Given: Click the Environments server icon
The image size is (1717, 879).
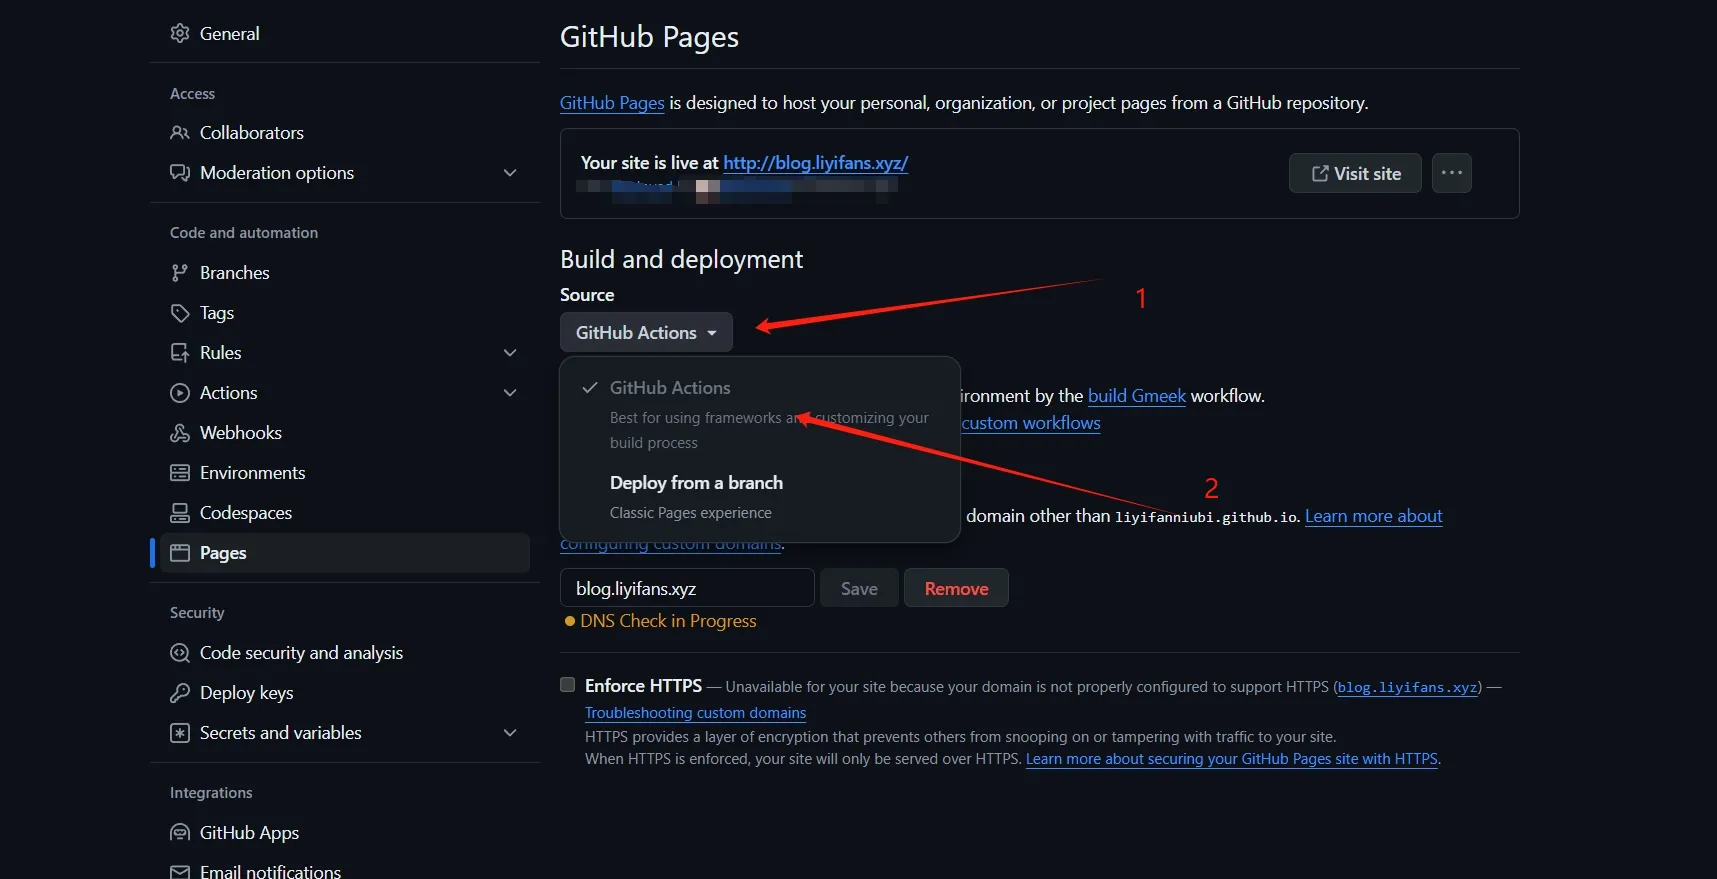Looking at the screenshot, I should point(180,473).
